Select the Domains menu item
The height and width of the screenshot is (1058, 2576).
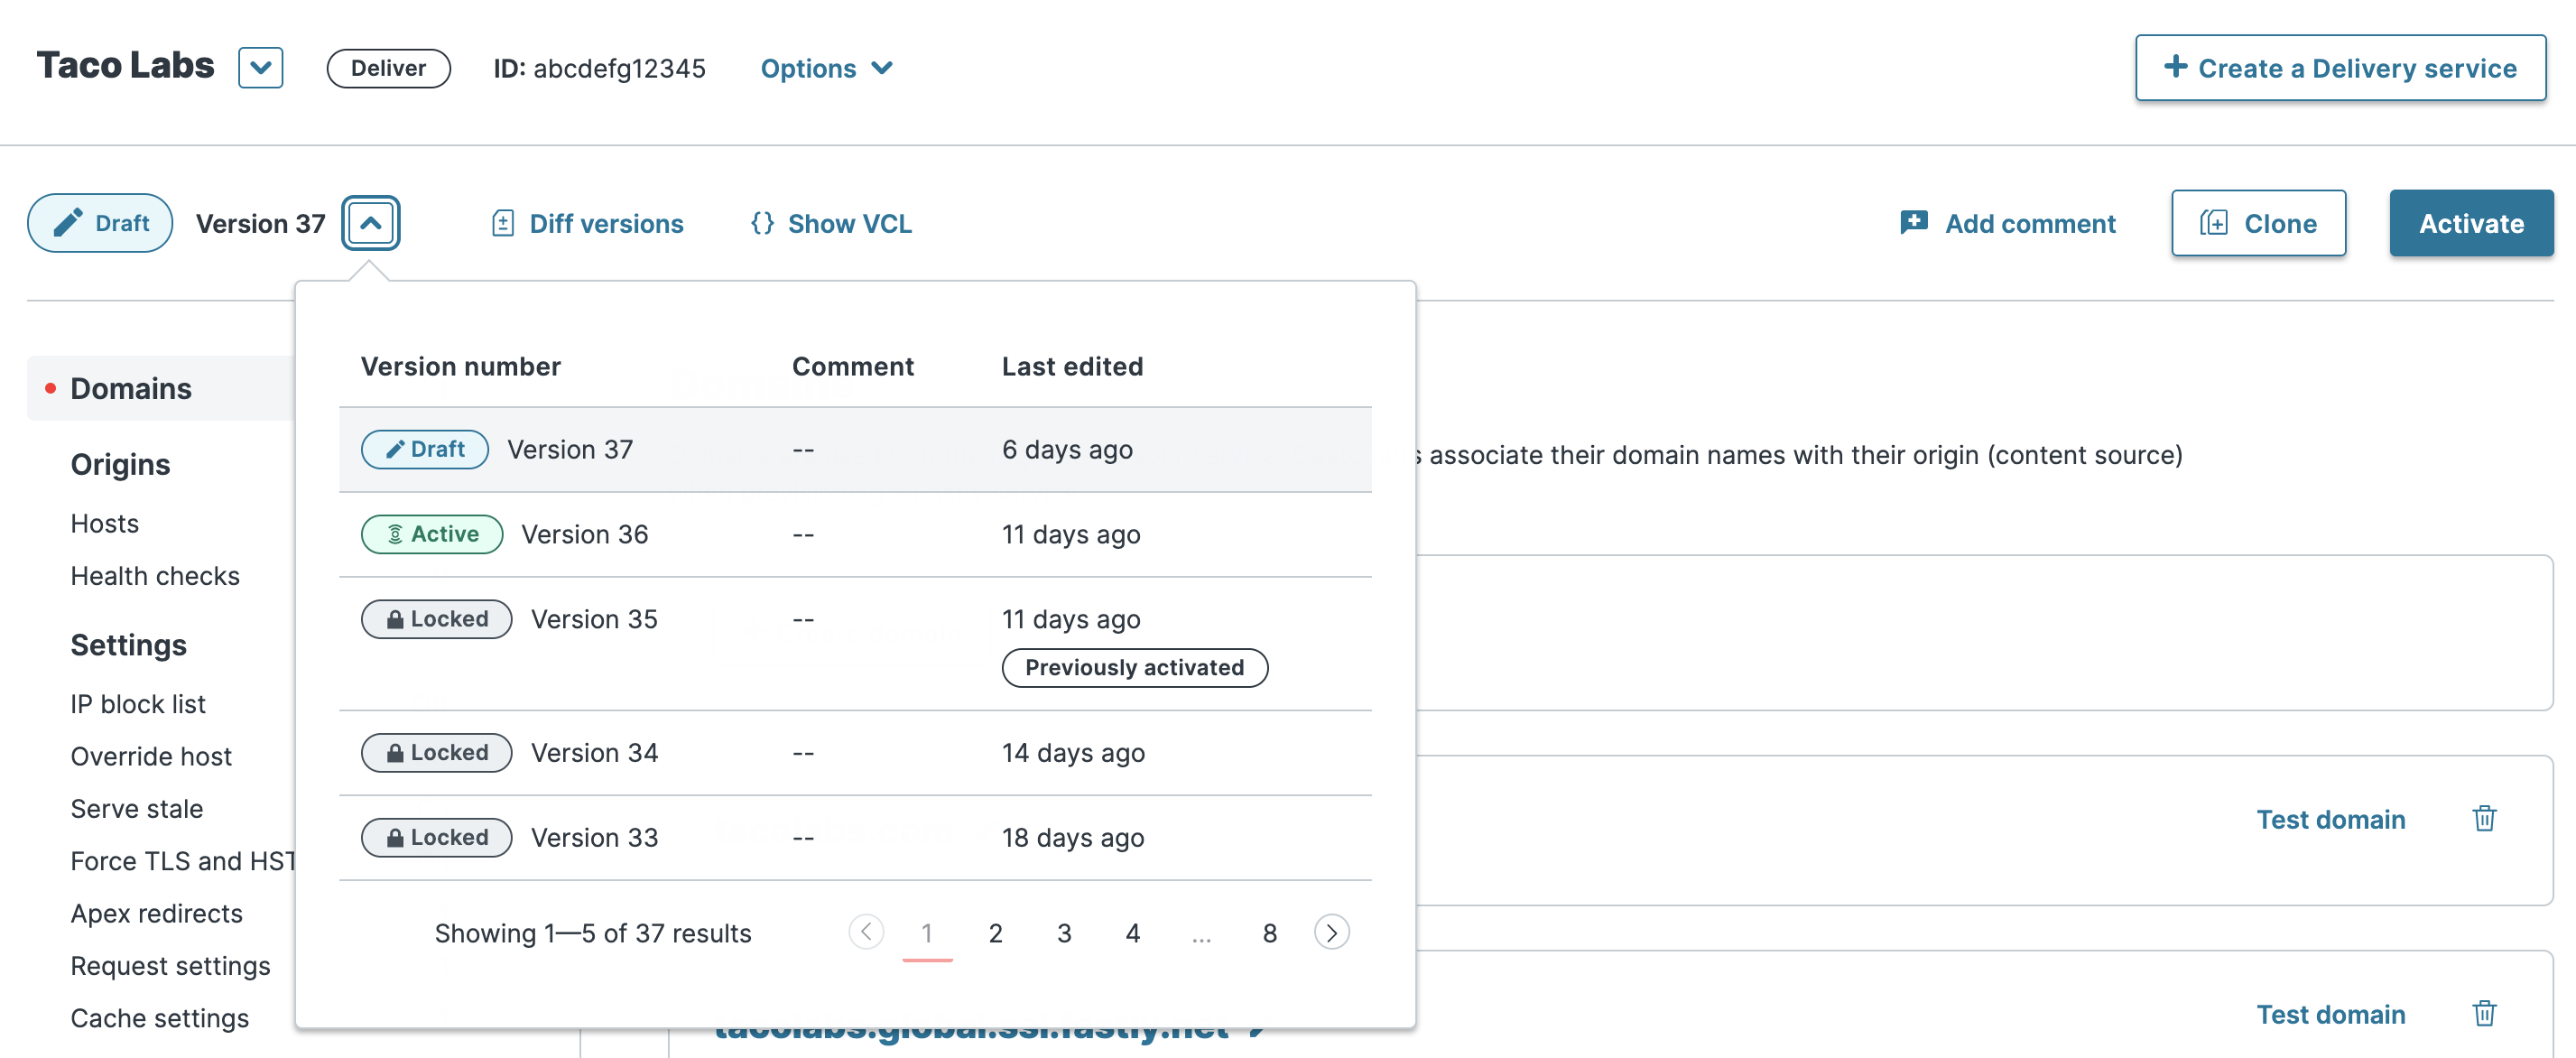coord(130,387)
